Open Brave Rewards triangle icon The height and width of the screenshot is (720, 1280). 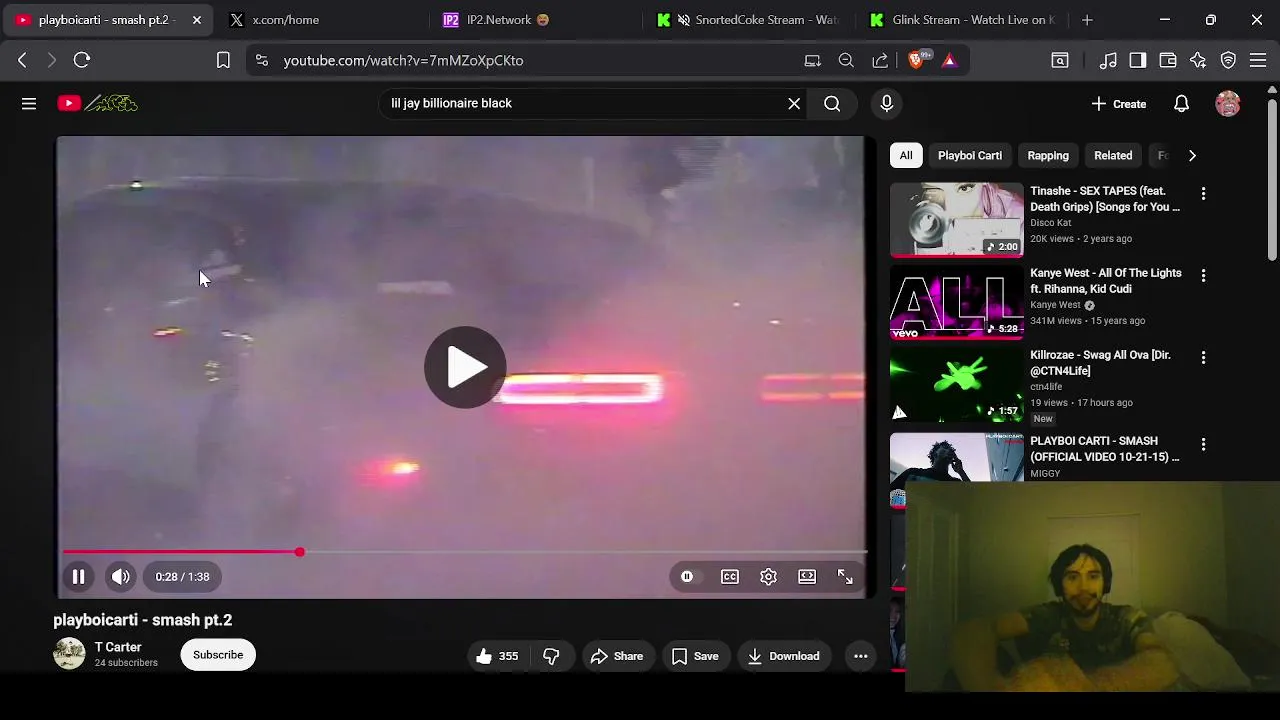(x=949, y=60)
